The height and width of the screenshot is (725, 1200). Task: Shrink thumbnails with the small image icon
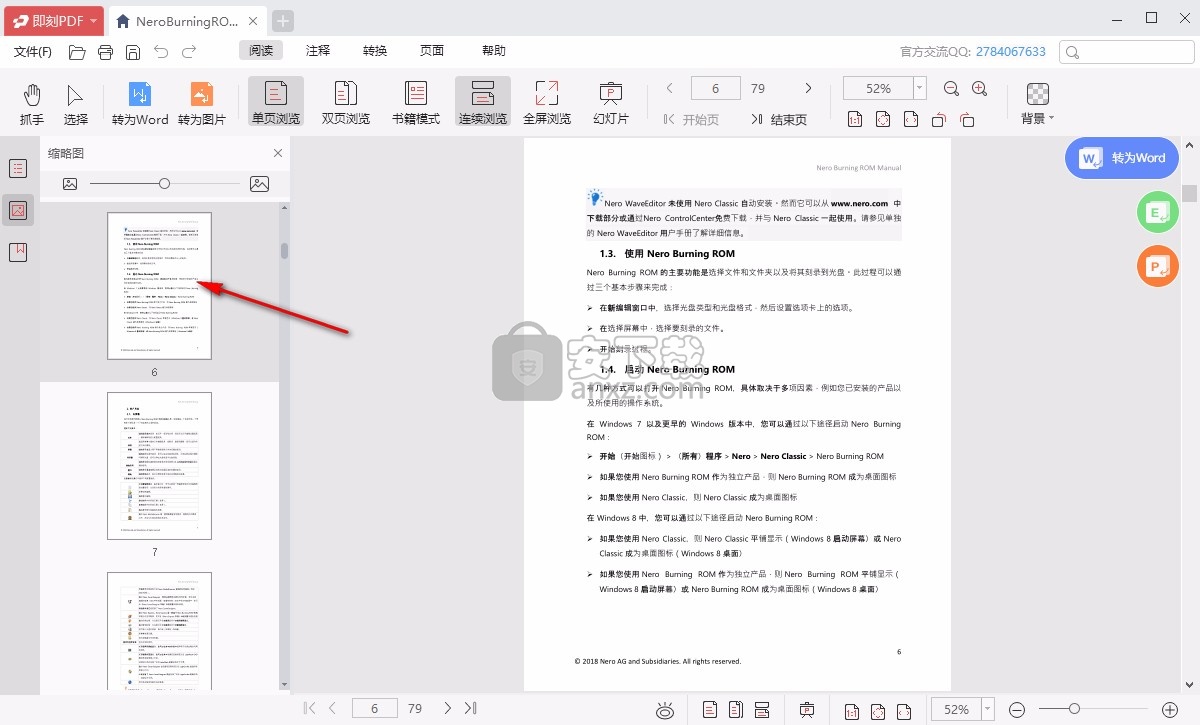(x=70, y=184)
